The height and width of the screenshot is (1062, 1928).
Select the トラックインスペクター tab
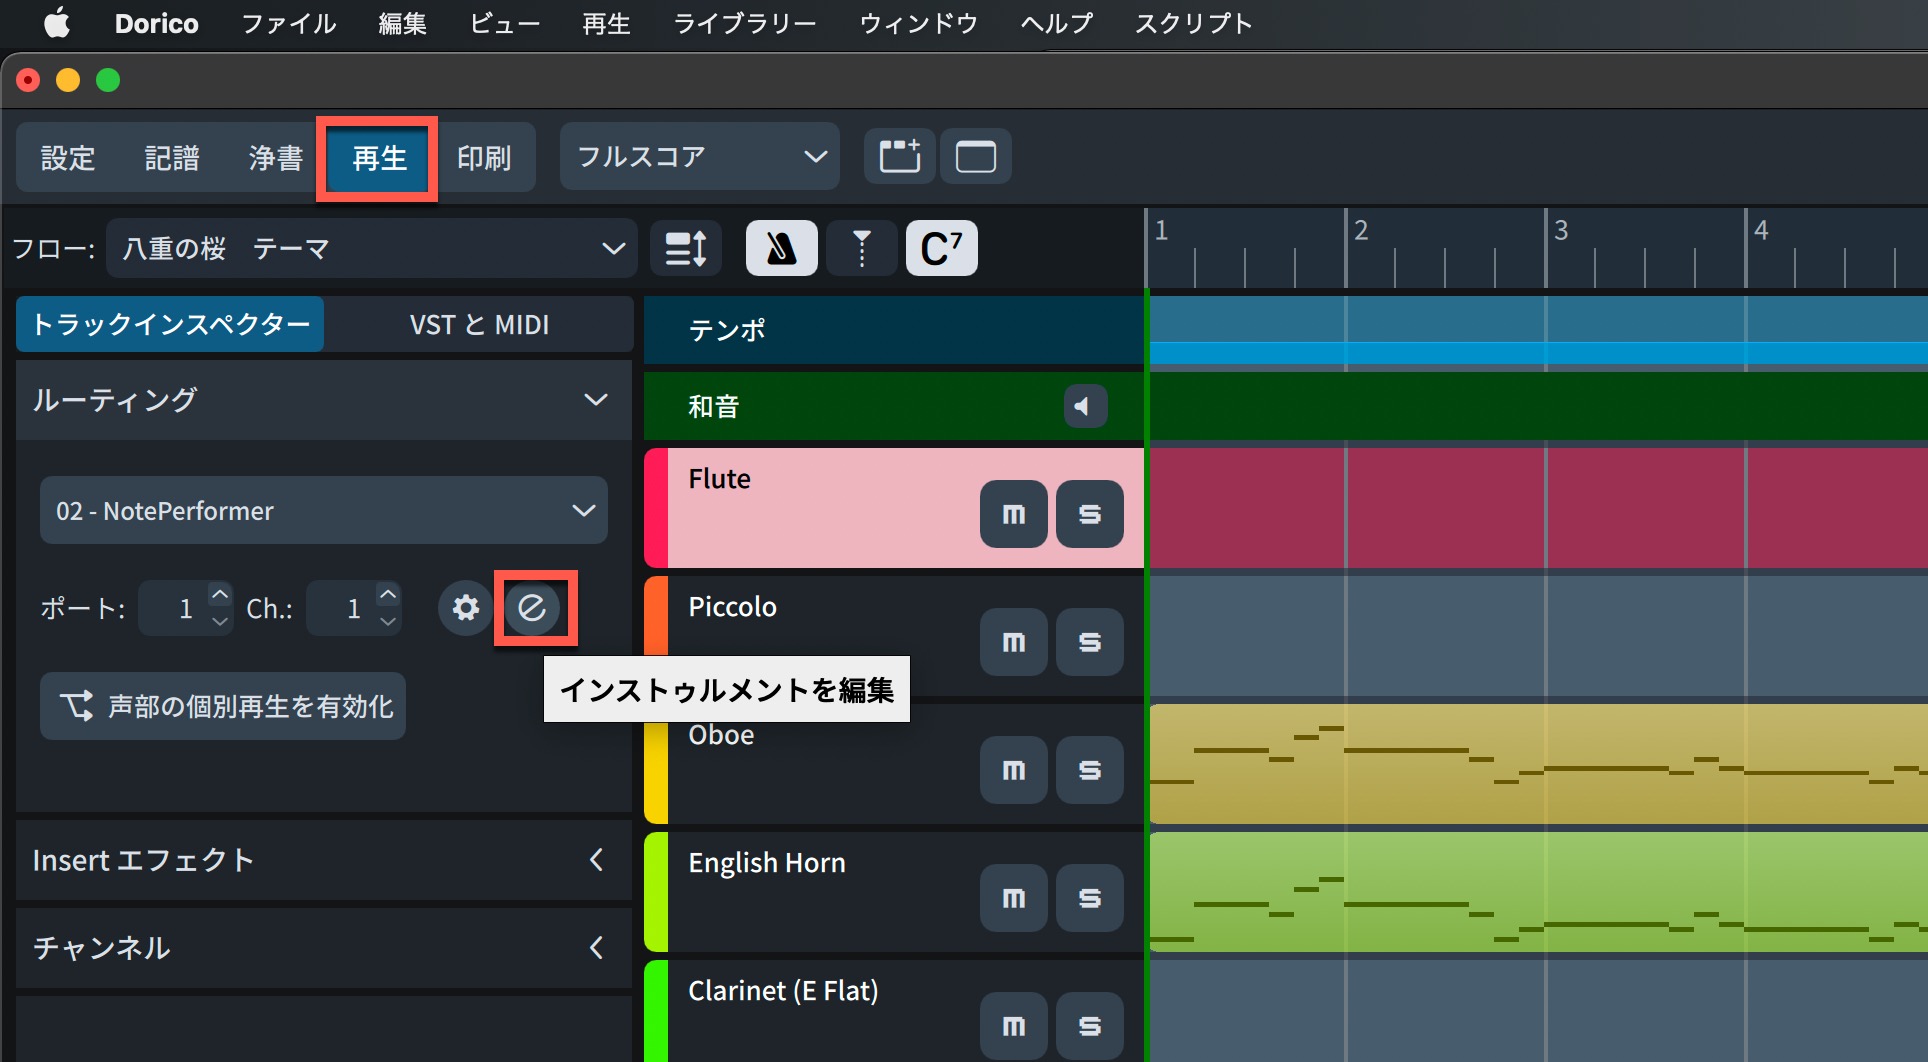(170, 324)
